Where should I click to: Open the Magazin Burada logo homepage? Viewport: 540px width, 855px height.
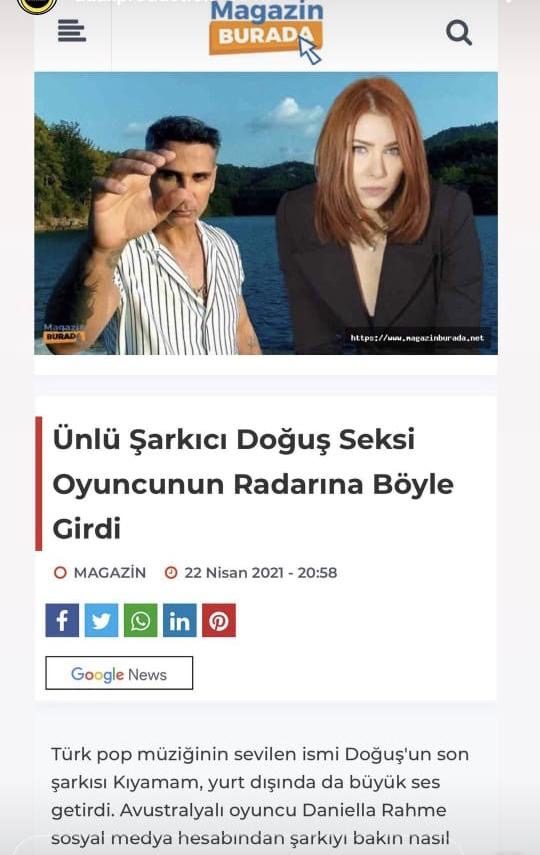pyautogui.click(x=266, y=31)
